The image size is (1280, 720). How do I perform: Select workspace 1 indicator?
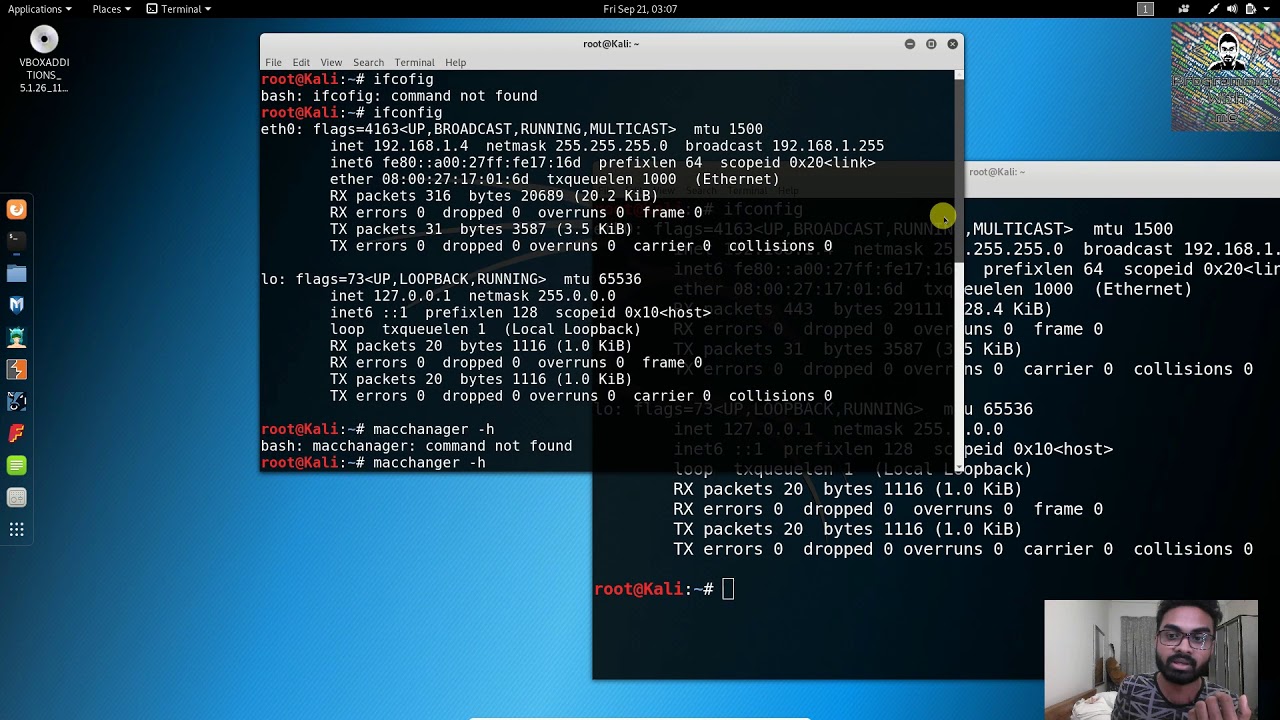[1145, 9]
